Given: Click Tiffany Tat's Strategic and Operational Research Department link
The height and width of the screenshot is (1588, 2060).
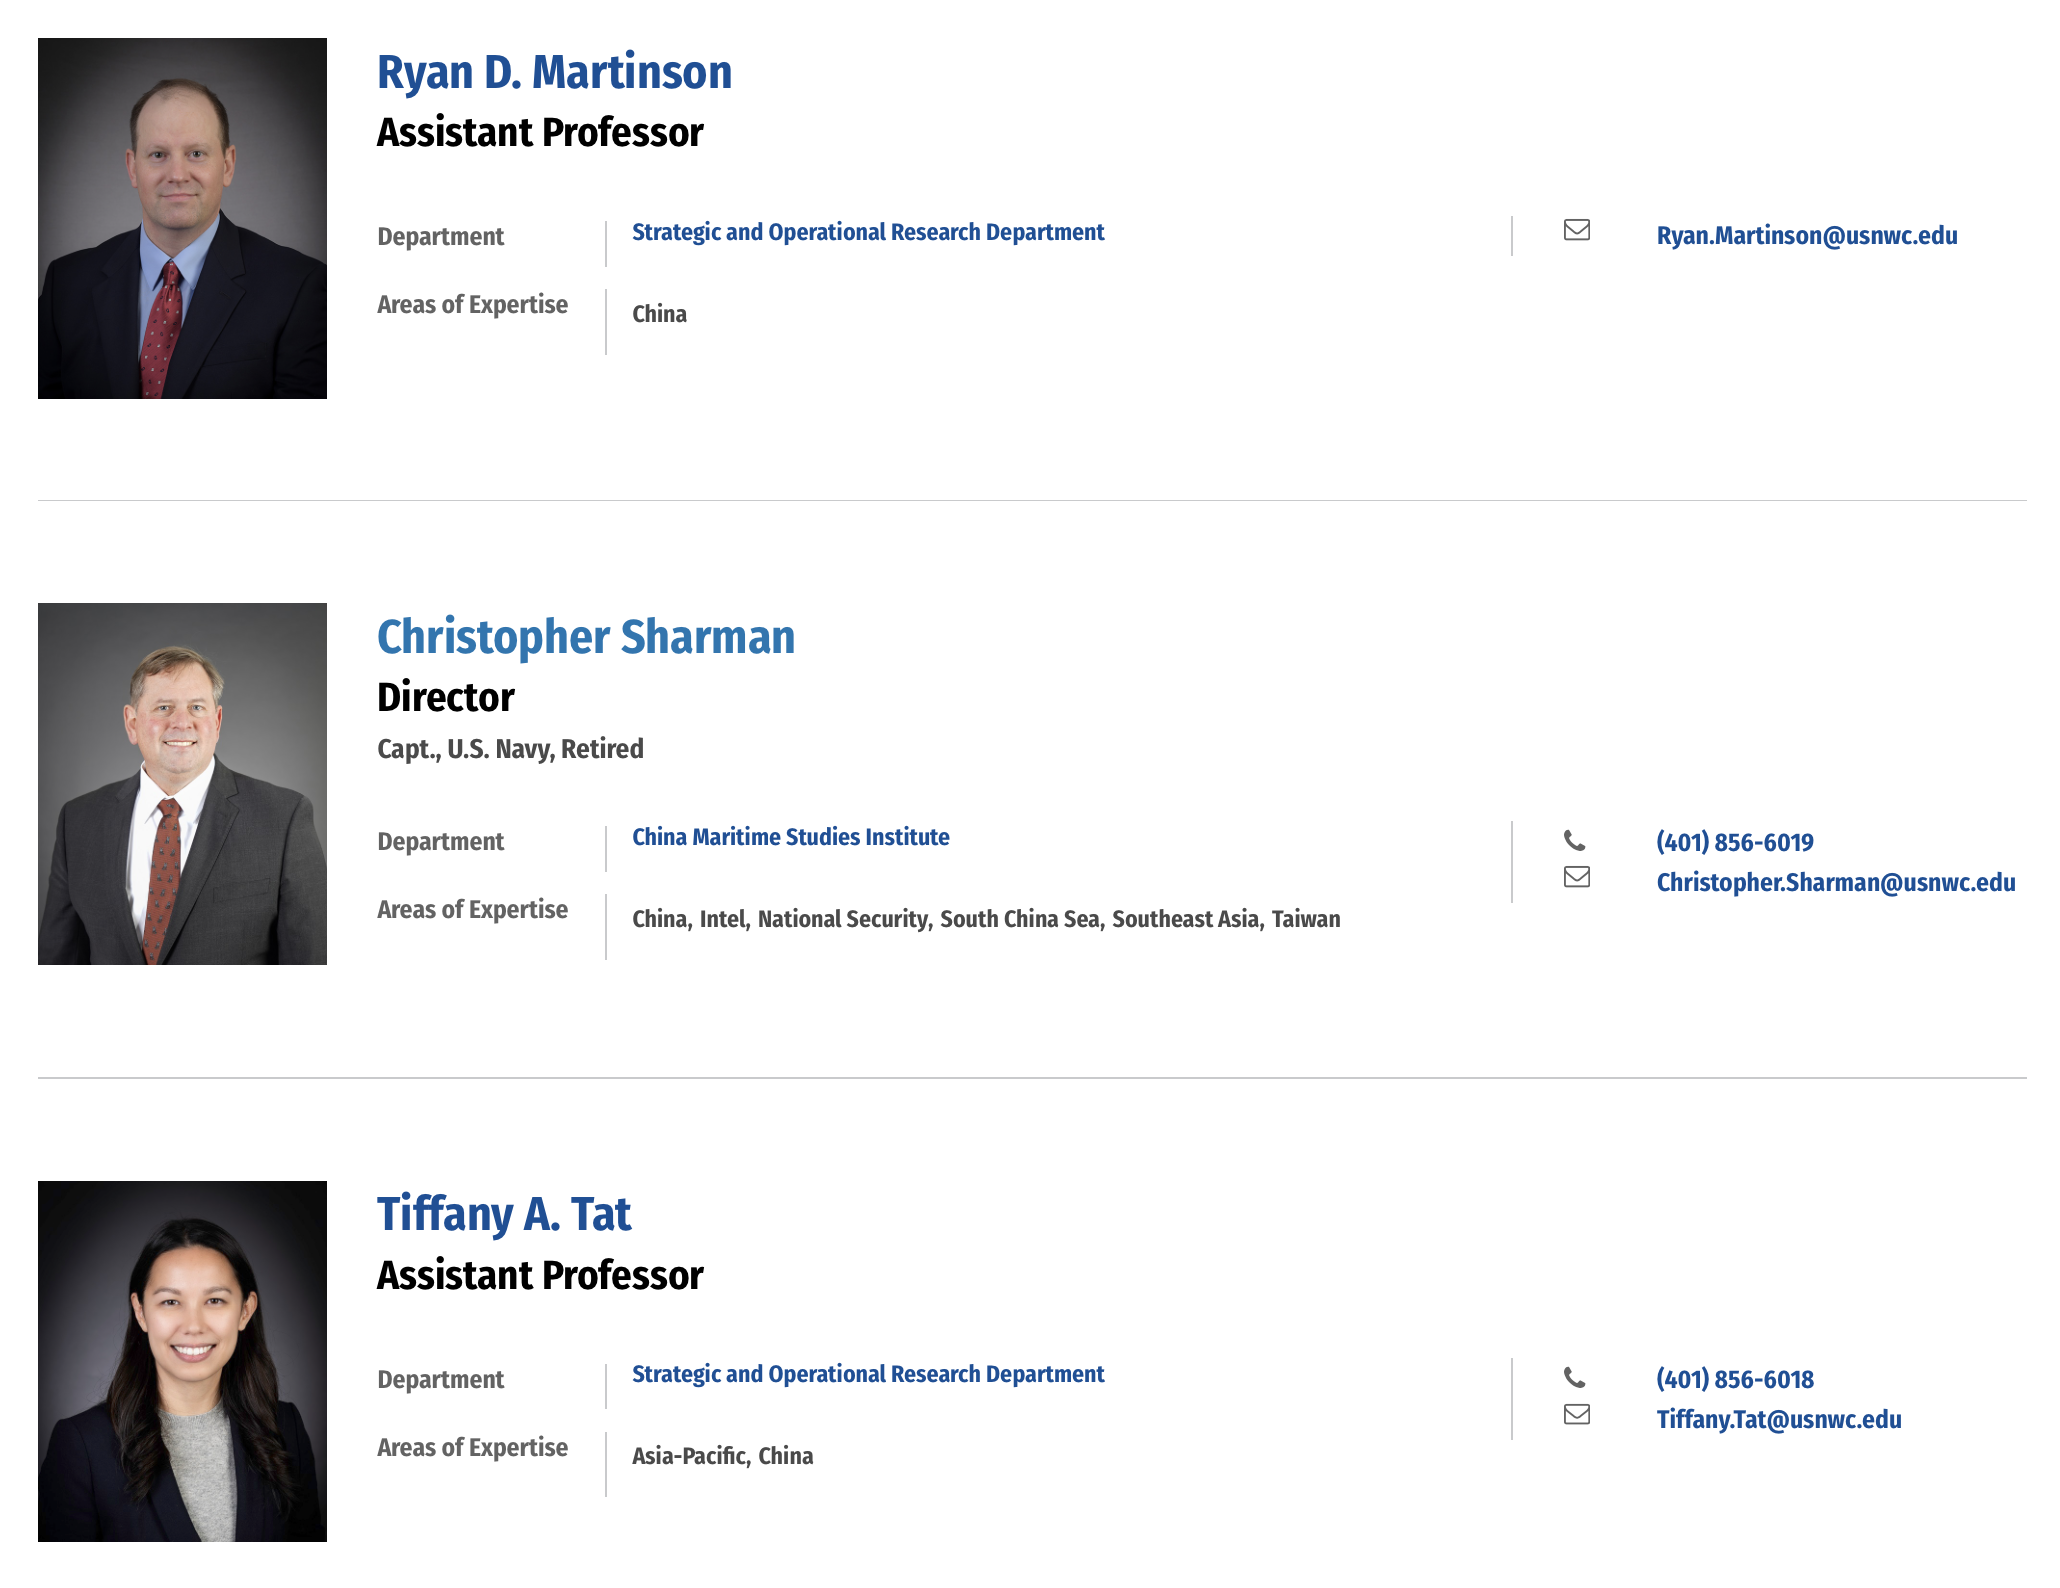Looking at the screenshot, I should click(x=868, y=1374).
